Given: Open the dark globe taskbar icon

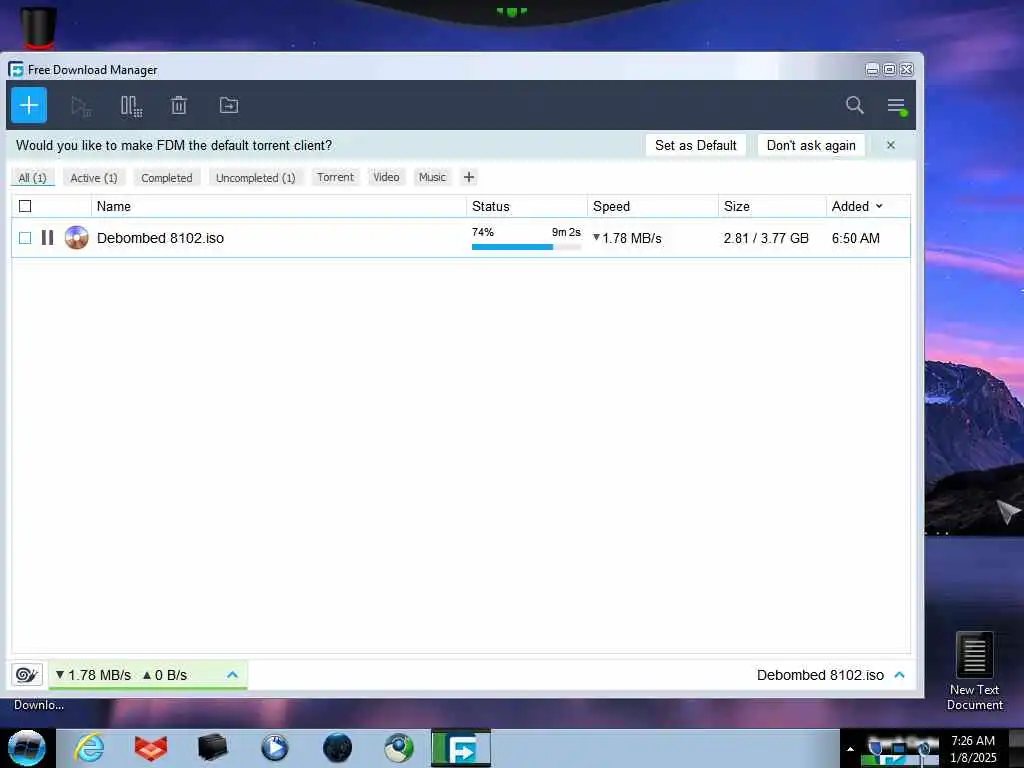Looking at the screenshot, I should click(337, 748).
